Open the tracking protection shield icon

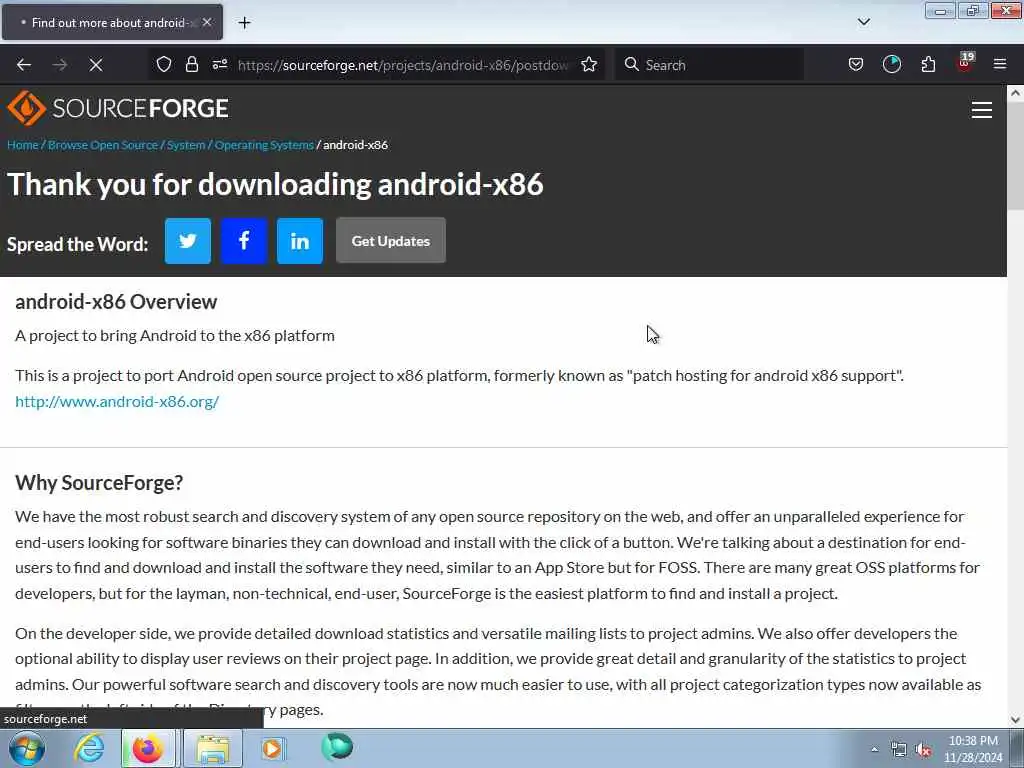click(164, 64)
